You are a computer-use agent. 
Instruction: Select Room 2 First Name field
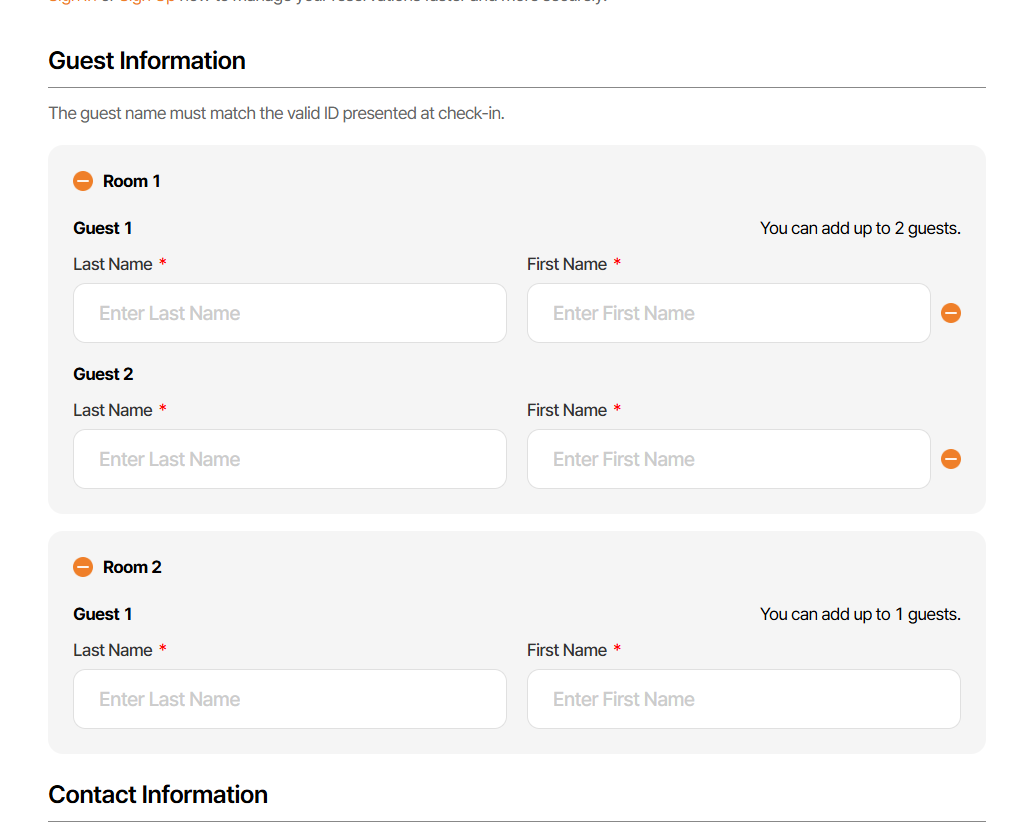tap(743, 699)
